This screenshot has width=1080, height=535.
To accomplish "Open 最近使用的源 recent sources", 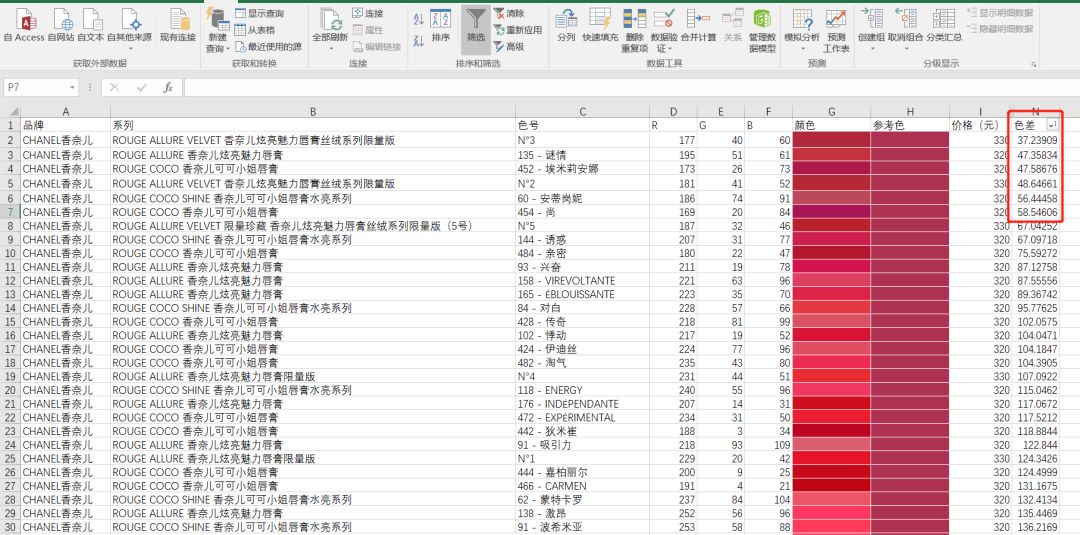I will (268, 47).
